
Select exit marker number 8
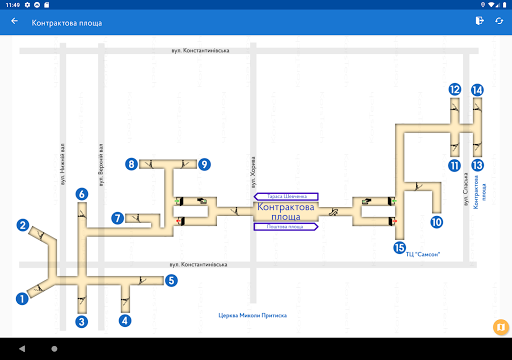[131, 164]
